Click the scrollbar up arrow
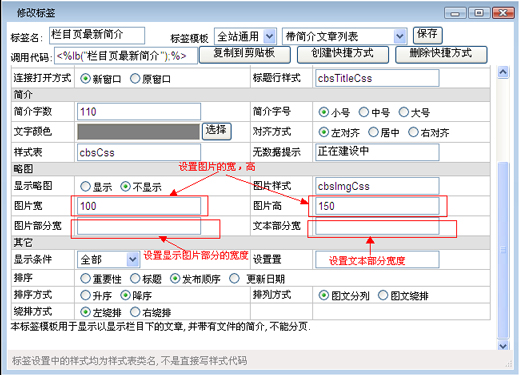Viewport: 519px width, 375px height. [x=503, y=72]
